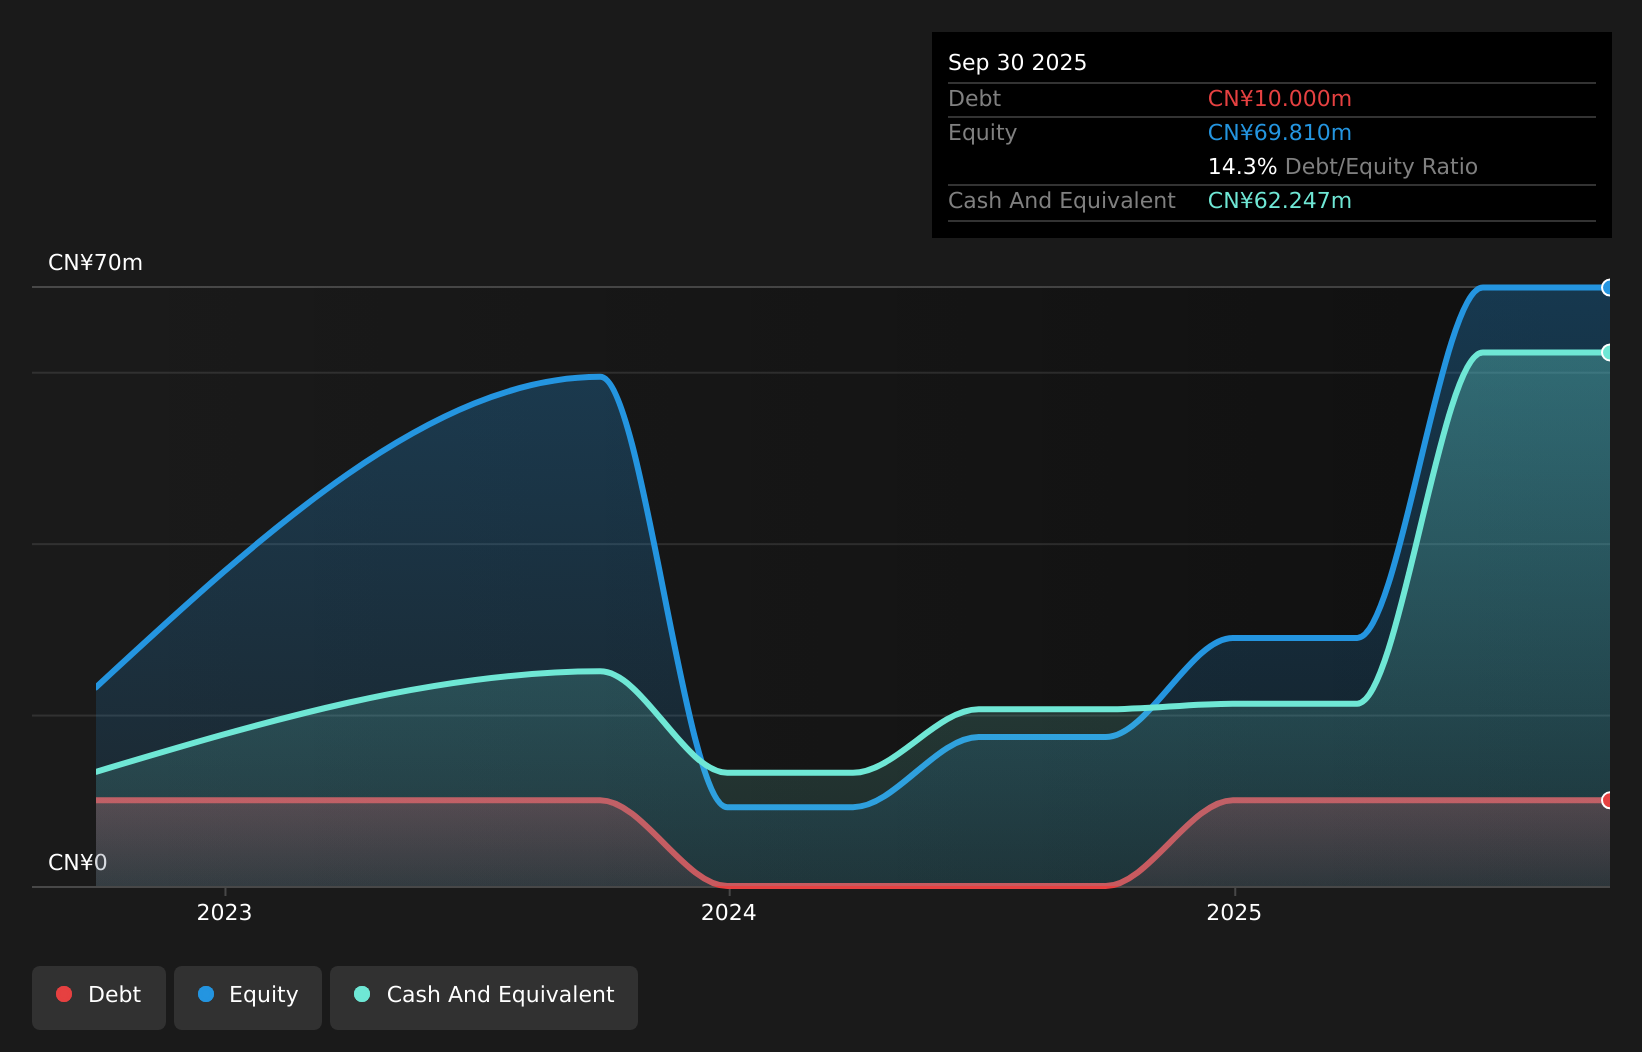Click the 2024 x-axis label

pyautogui.click(x=729, y=912)
